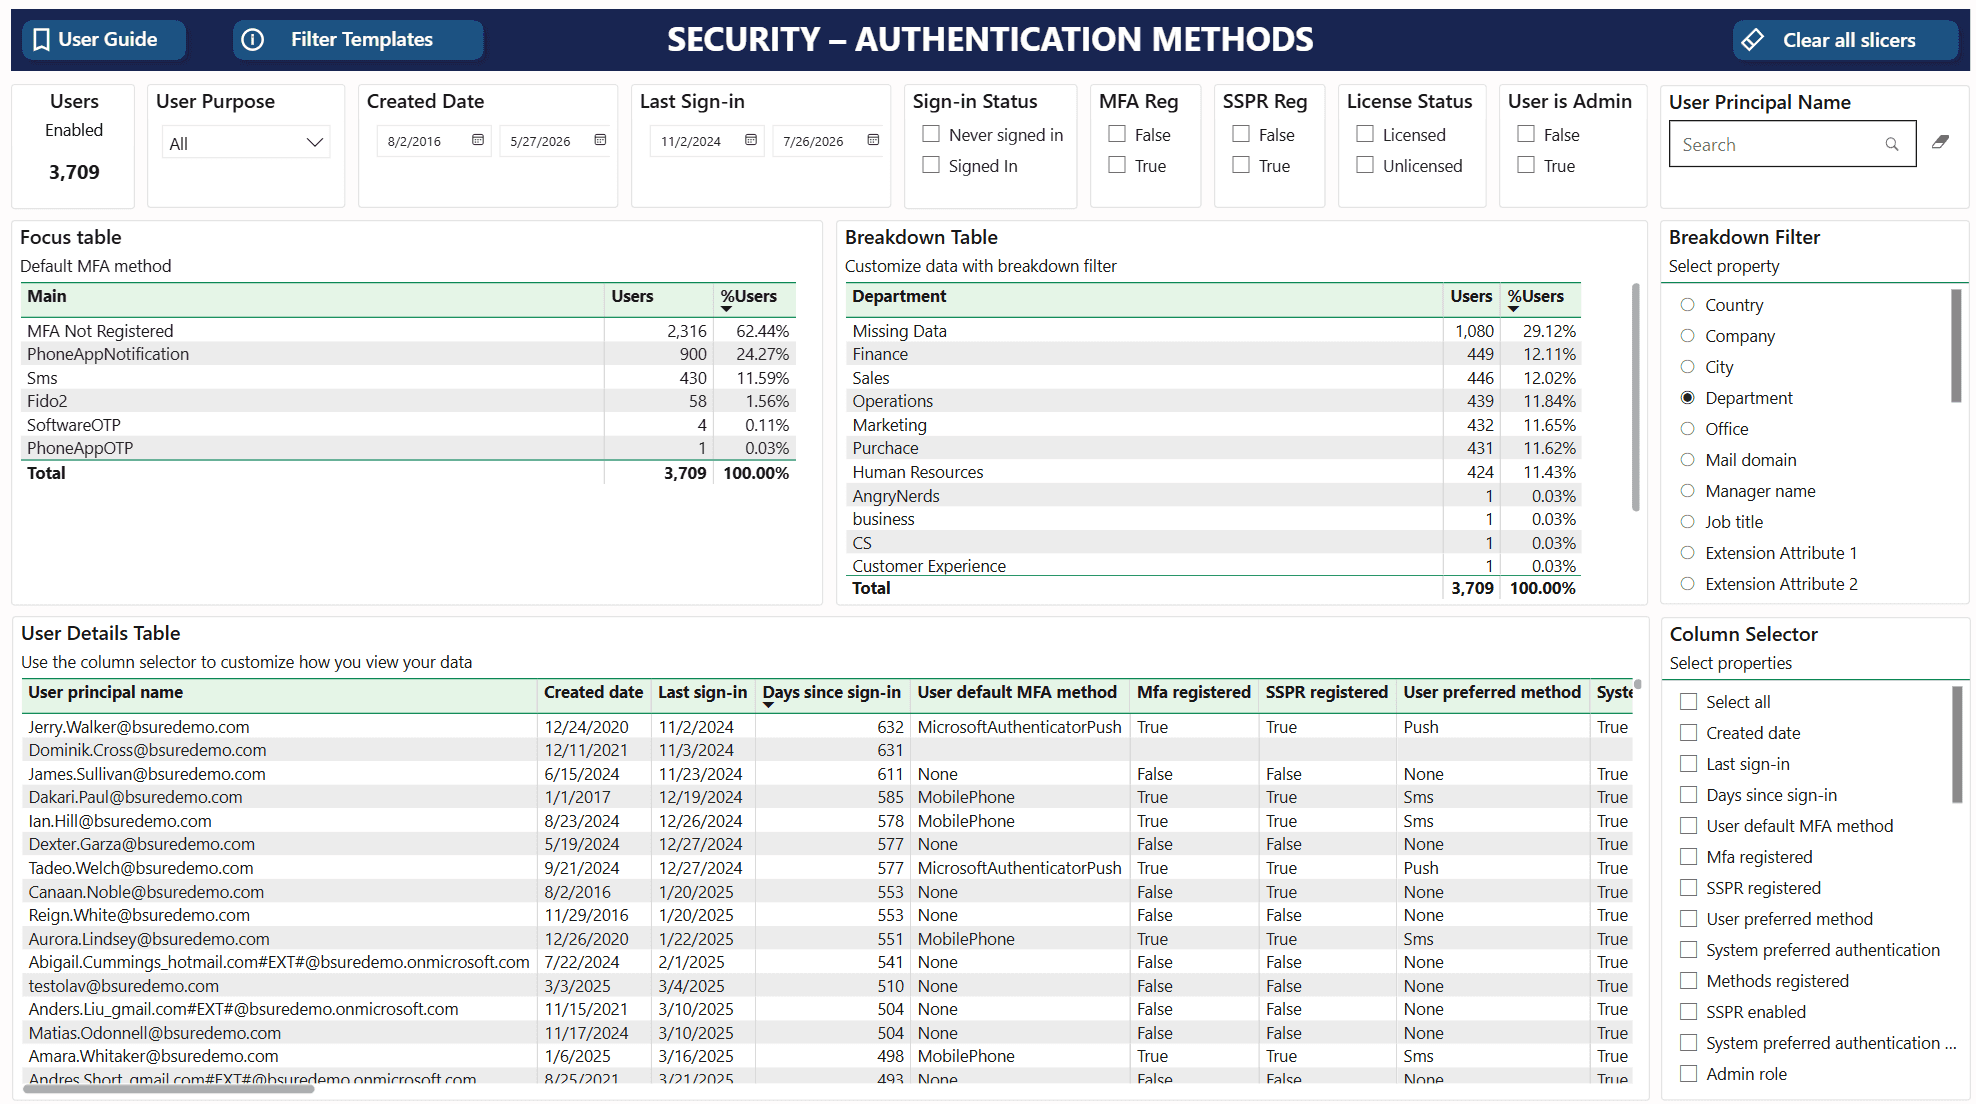This screenshot has height=1104, width=1976.
Task: Click Last Sign-in end field 7/26/2026
Action: coord(829,141)
